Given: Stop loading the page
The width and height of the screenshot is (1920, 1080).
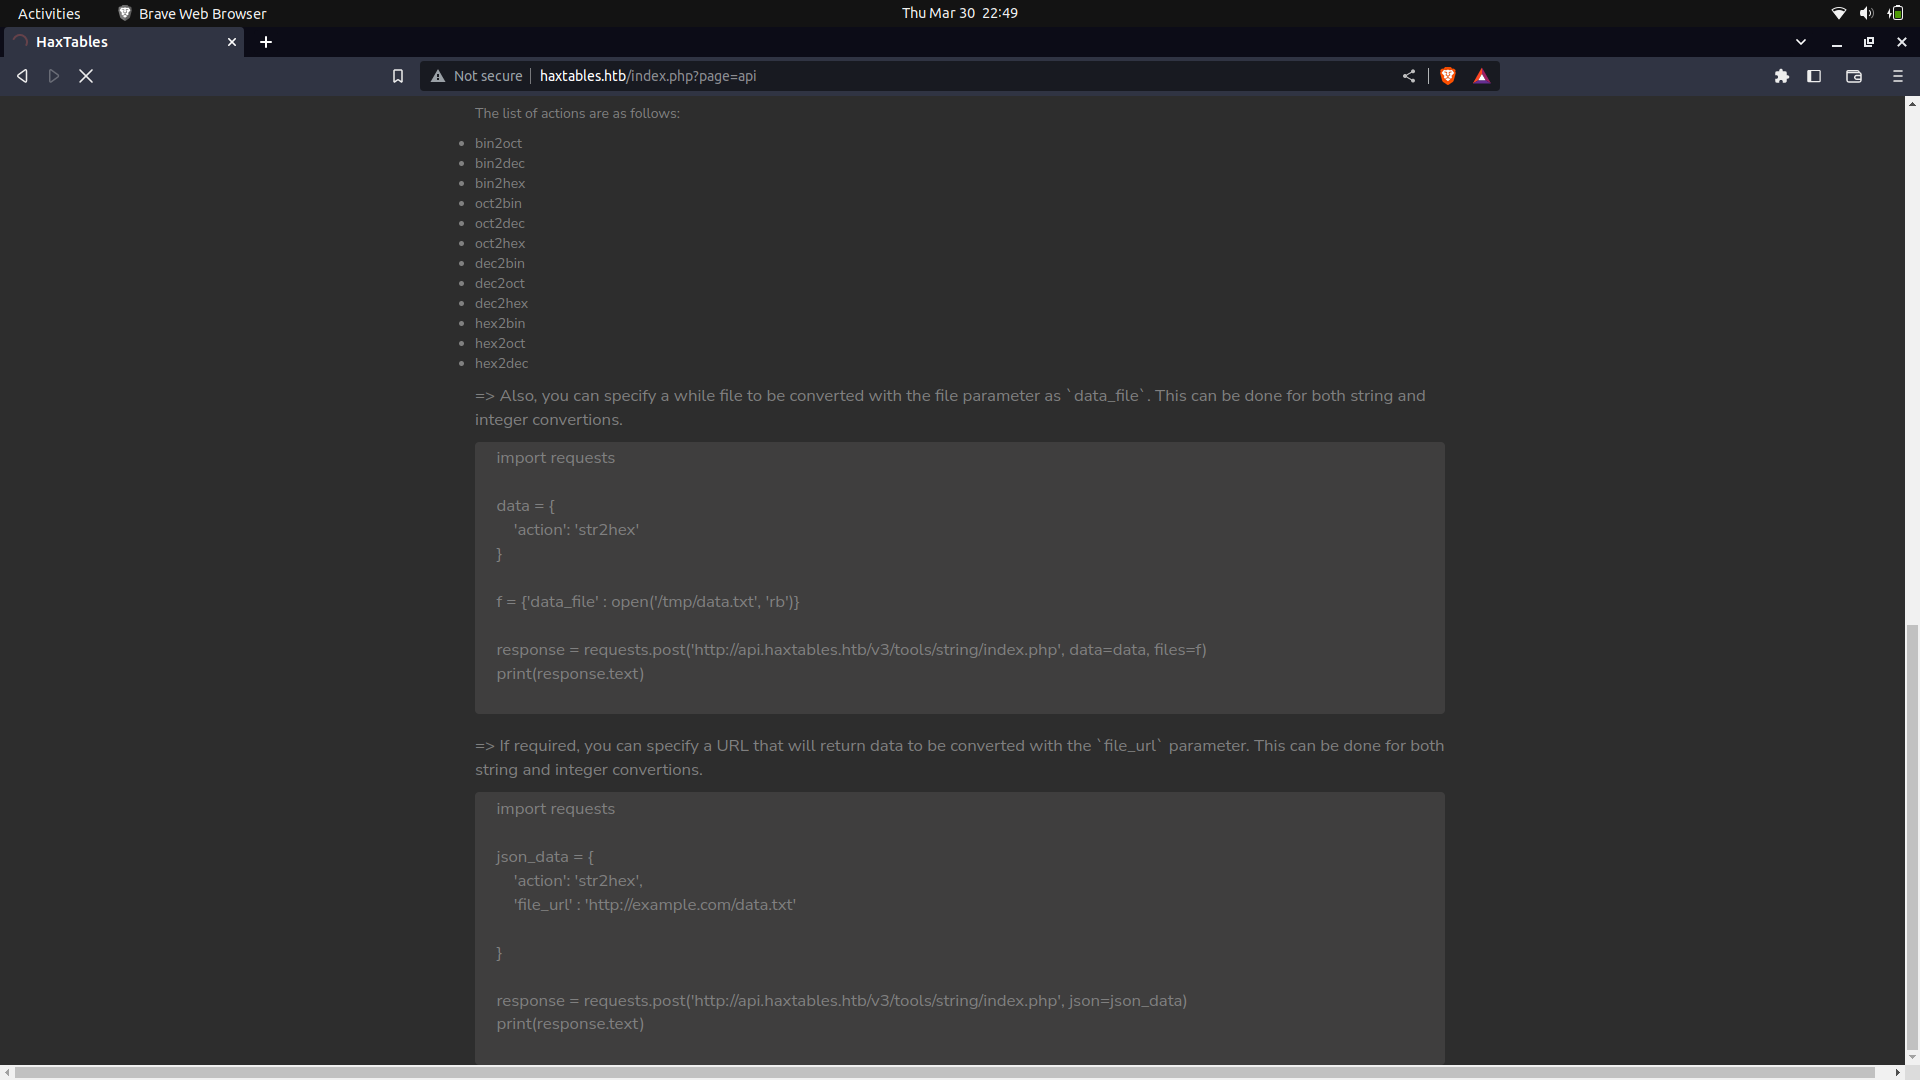Looking at the screenshot, I should tap(87, 75).
